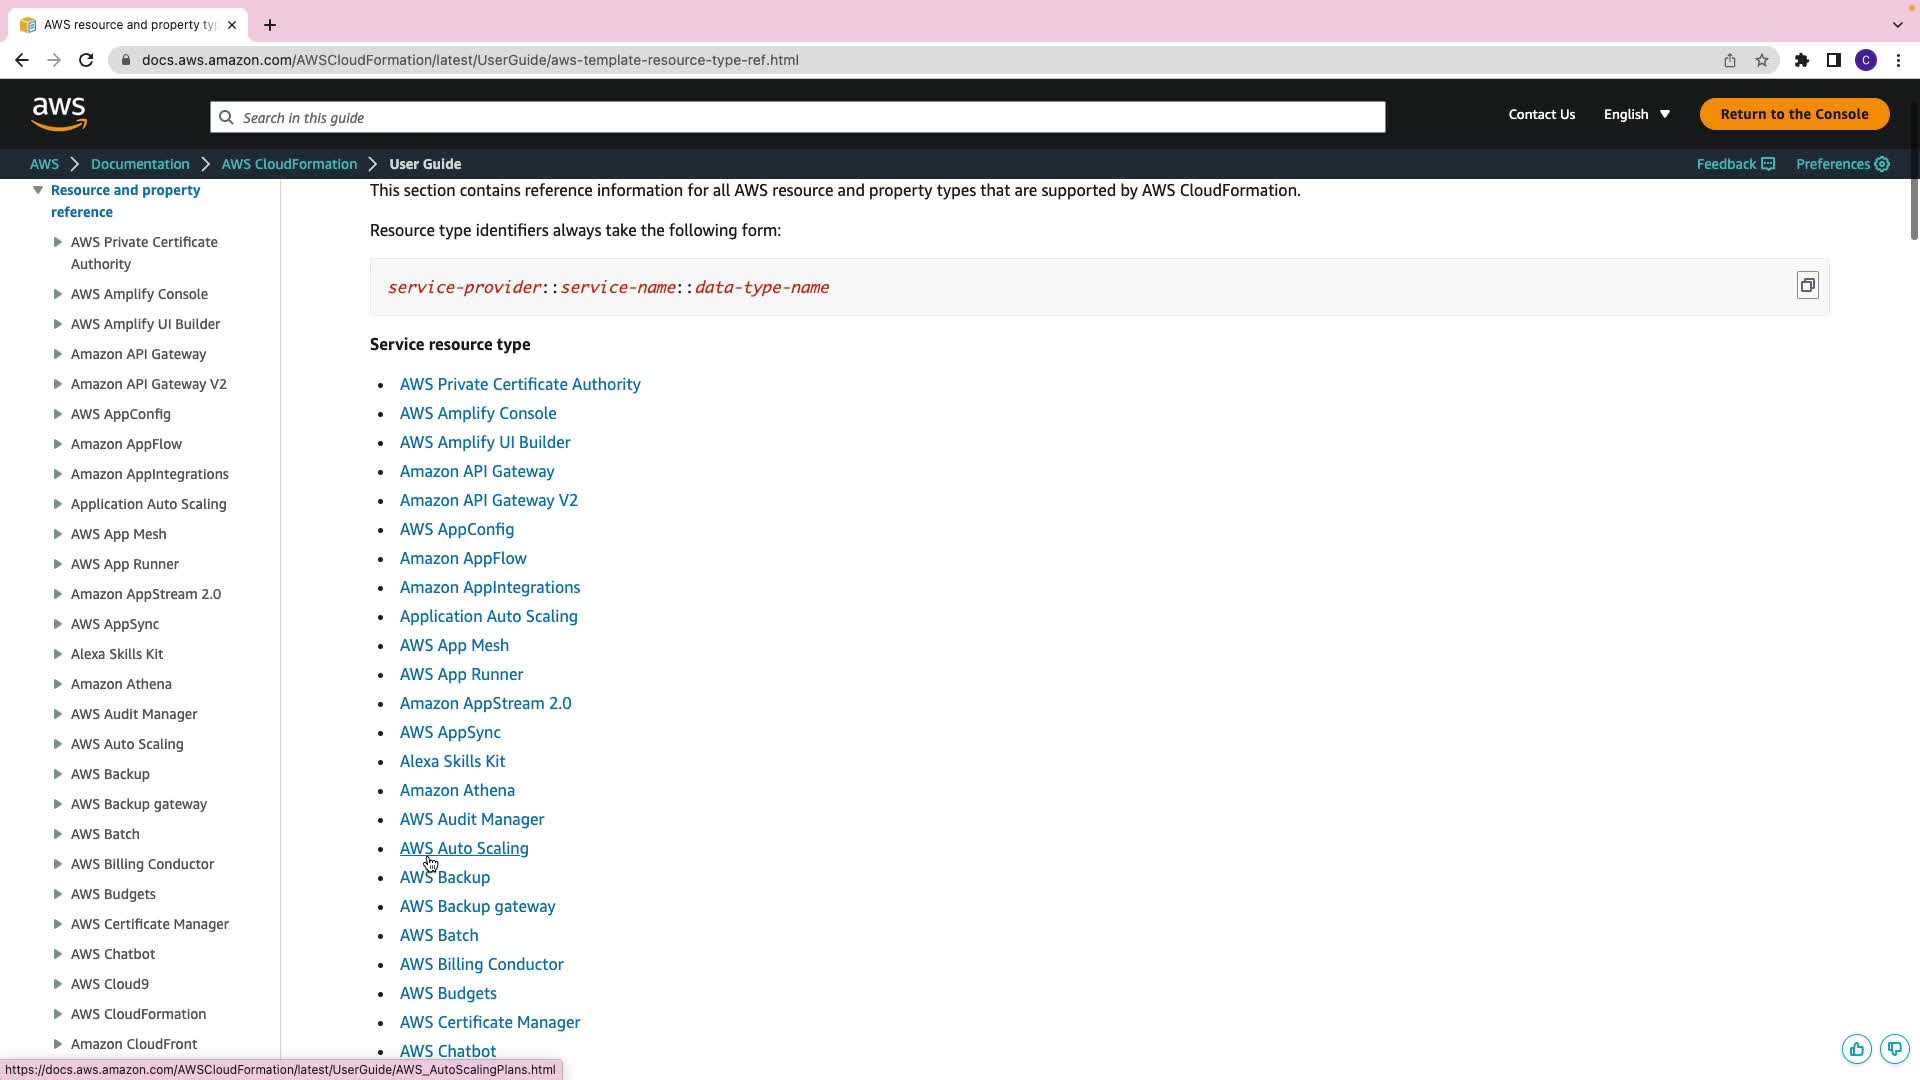Image resolution: width=1920 pixels, height=1080 pixels.
Task: Click the thumbs up feedback icon
Action: click(1857, 1049)
